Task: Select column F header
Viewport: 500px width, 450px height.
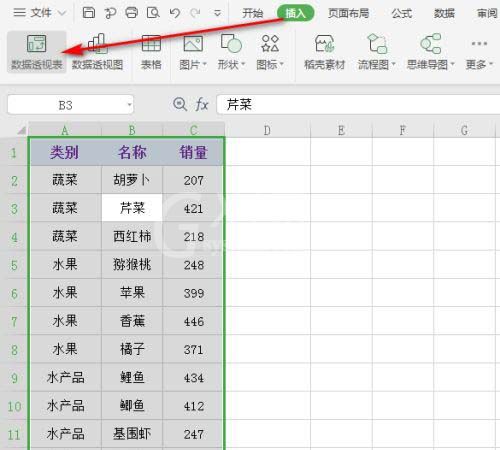Action: (x=403, y=130)
